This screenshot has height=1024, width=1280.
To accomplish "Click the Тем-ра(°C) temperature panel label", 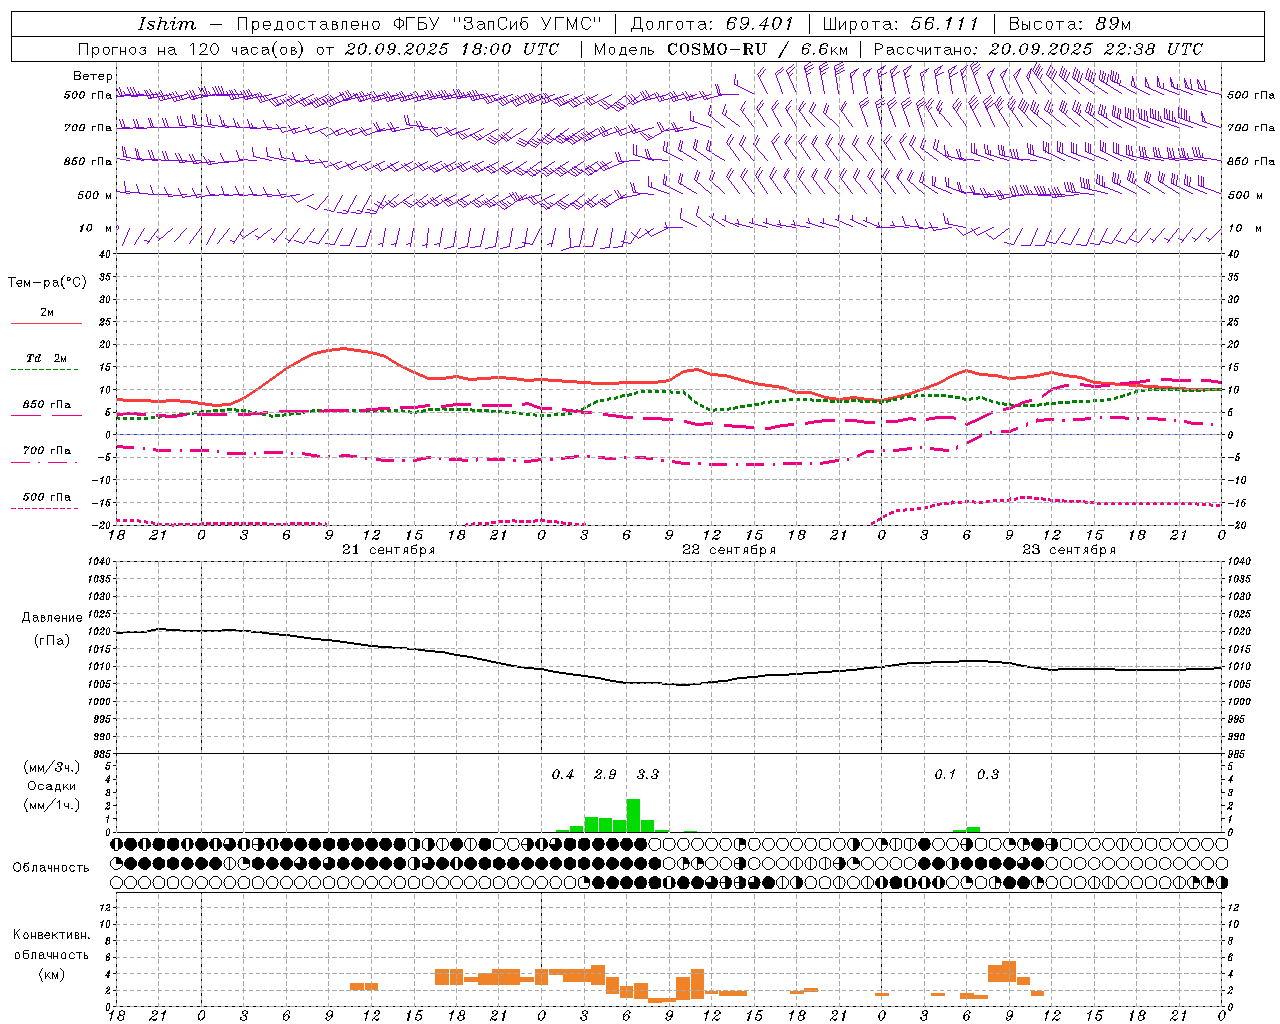I will tap(47, 283).
